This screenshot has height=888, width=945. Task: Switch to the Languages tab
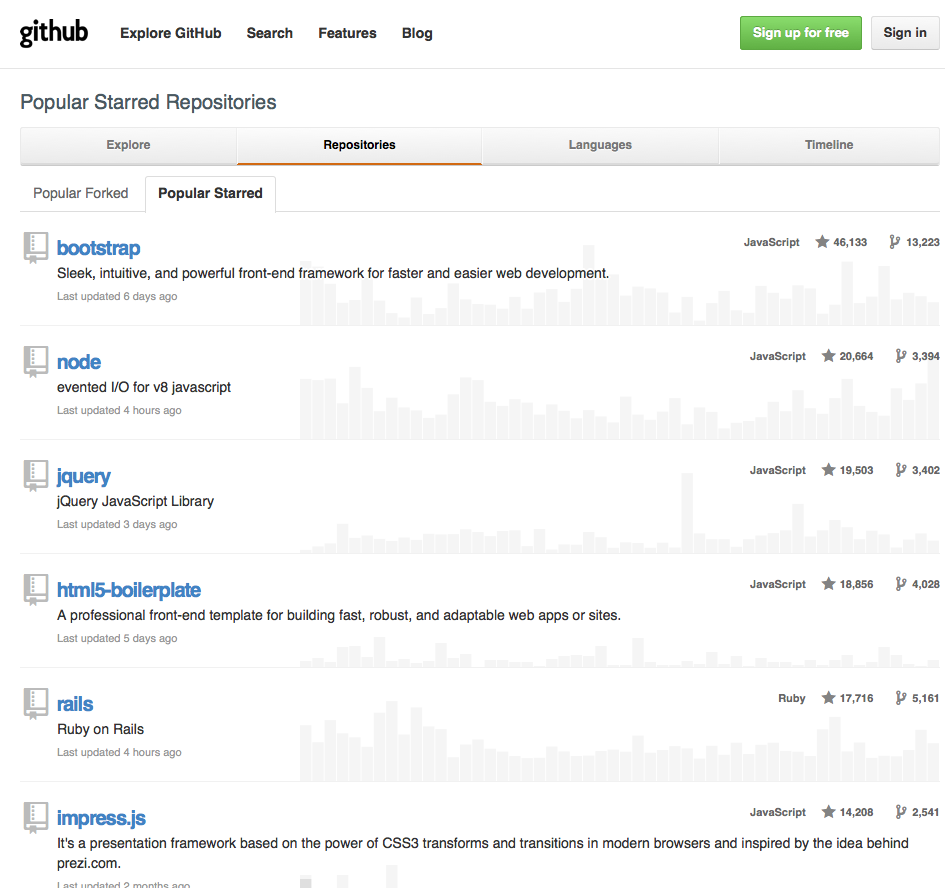tap(600, 145)
